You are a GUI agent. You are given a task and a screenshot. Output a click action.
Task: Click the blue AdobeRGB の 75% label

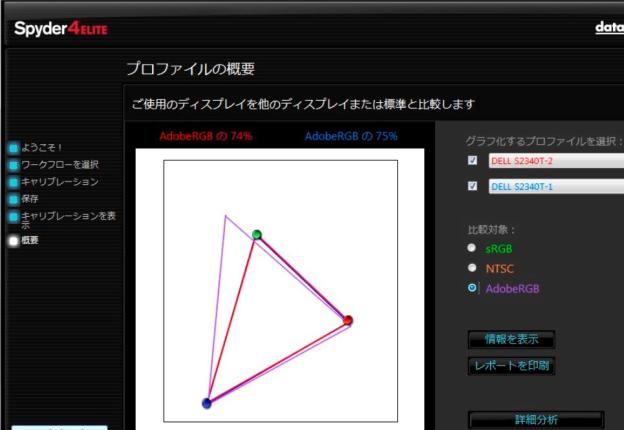351,136
